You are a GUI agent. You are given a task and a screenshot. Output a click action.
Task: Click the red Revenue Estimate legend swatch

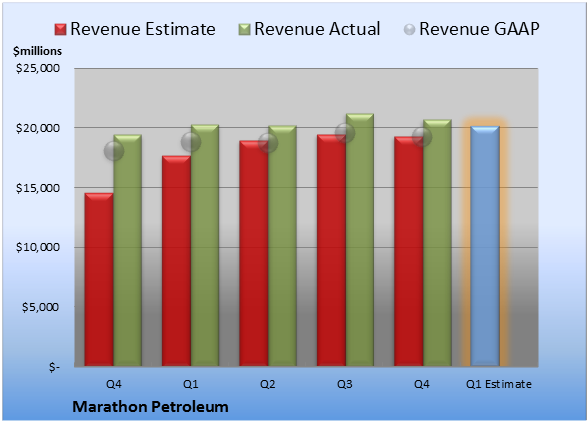click(x=60, y=30)
